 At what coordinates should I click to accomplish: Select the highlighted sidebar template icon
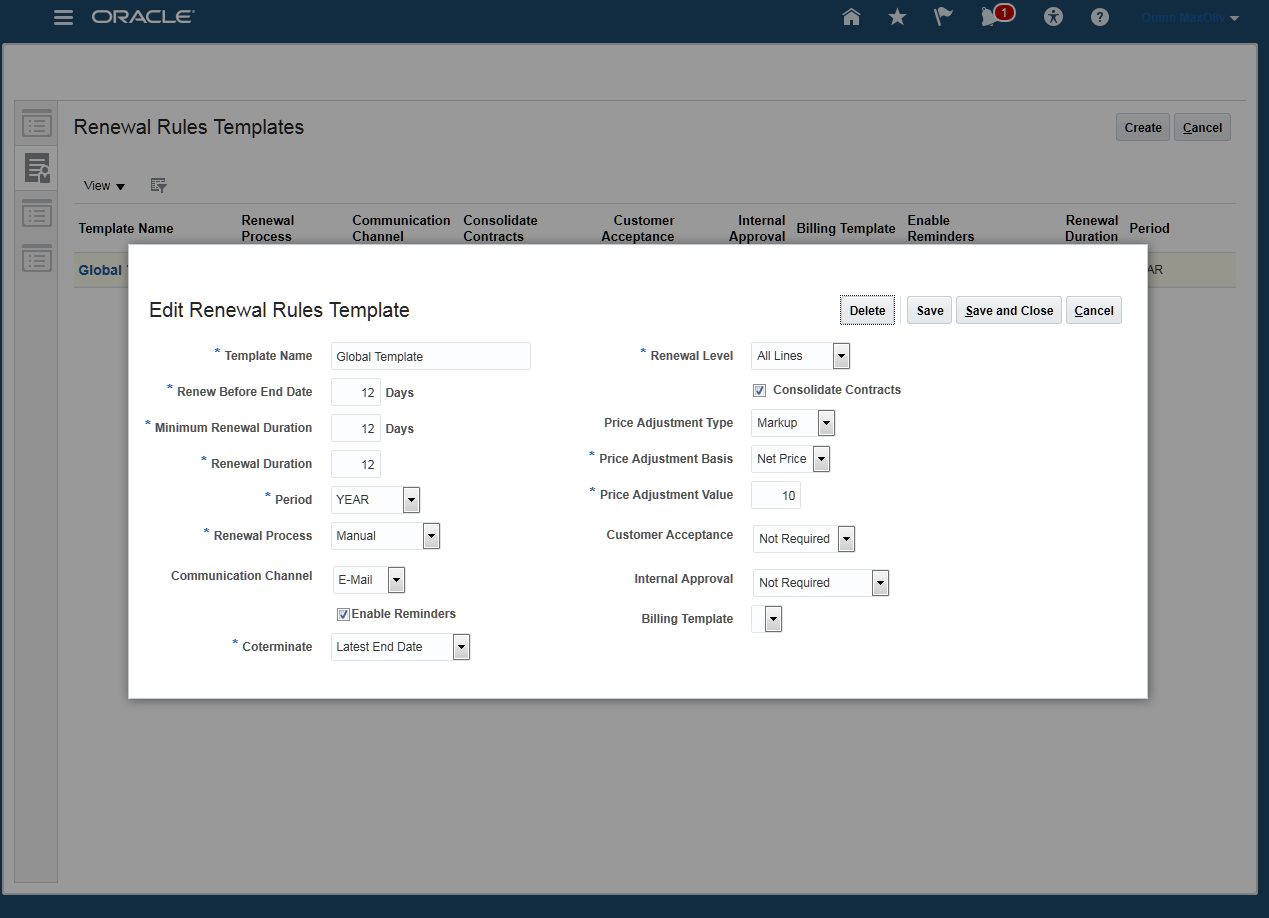click(x=37, y=168)
